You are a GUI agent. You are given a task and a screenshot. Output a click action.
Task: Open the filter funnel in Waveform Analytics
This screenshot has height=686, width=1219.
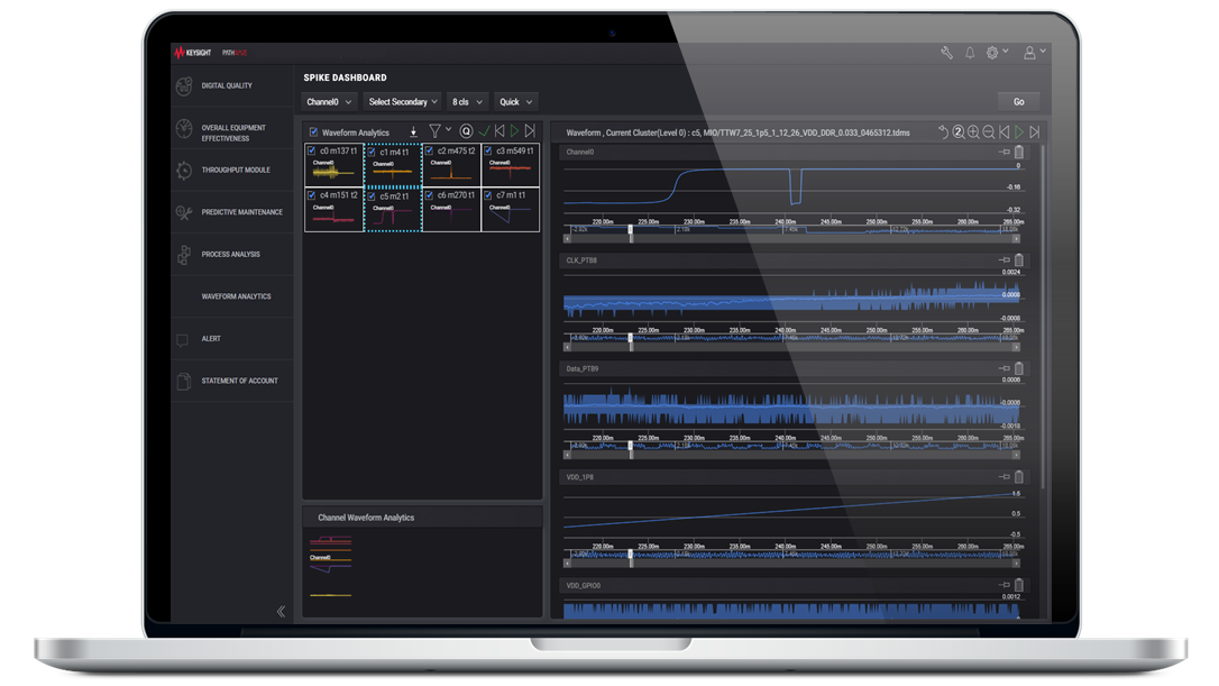pos(435,131)
